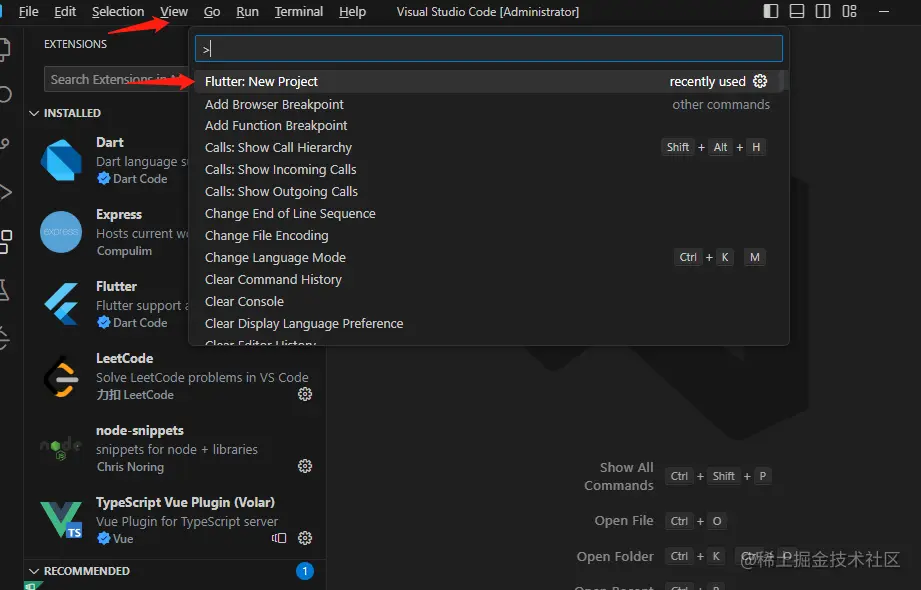Open manage gear for LeetCode extension
The height and width of the screenshot is (590, 921).
[305, 394]
